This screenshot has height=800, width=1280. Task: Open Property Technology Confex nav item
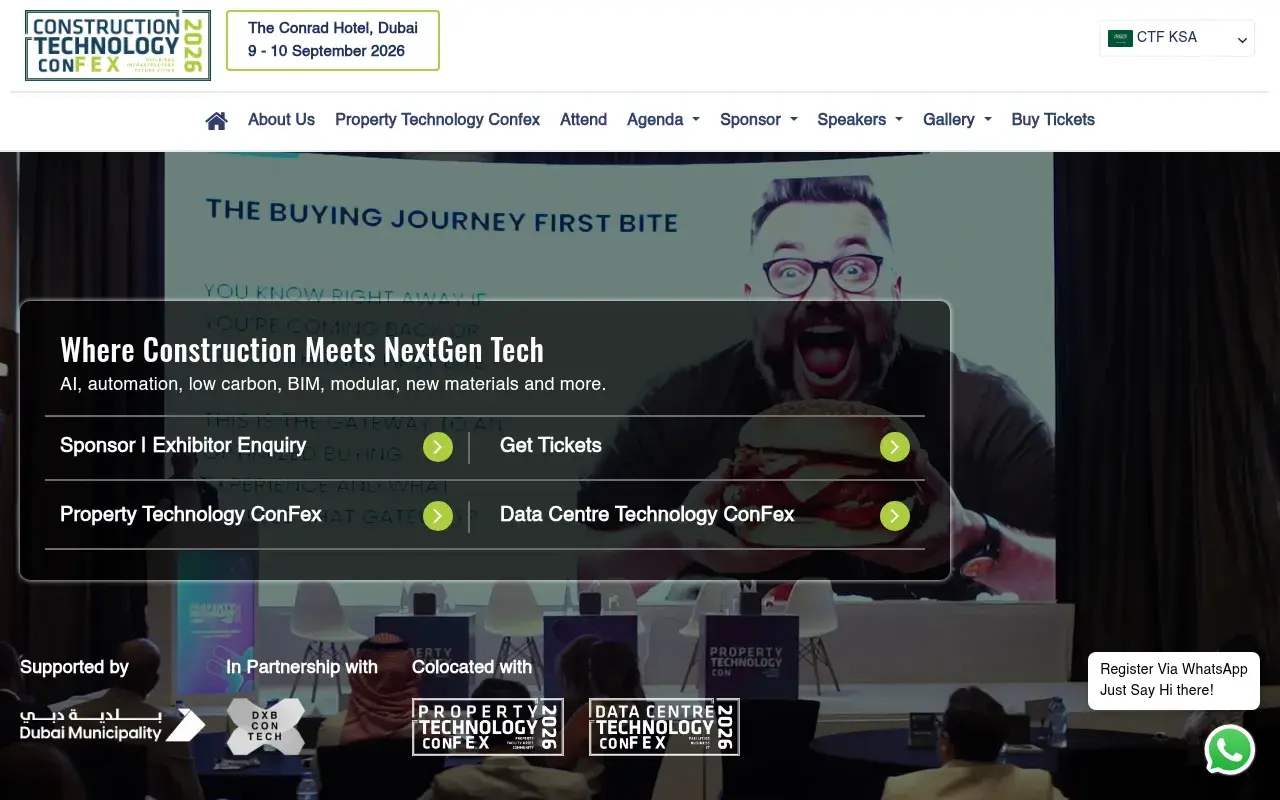click(x=437, y=120)
